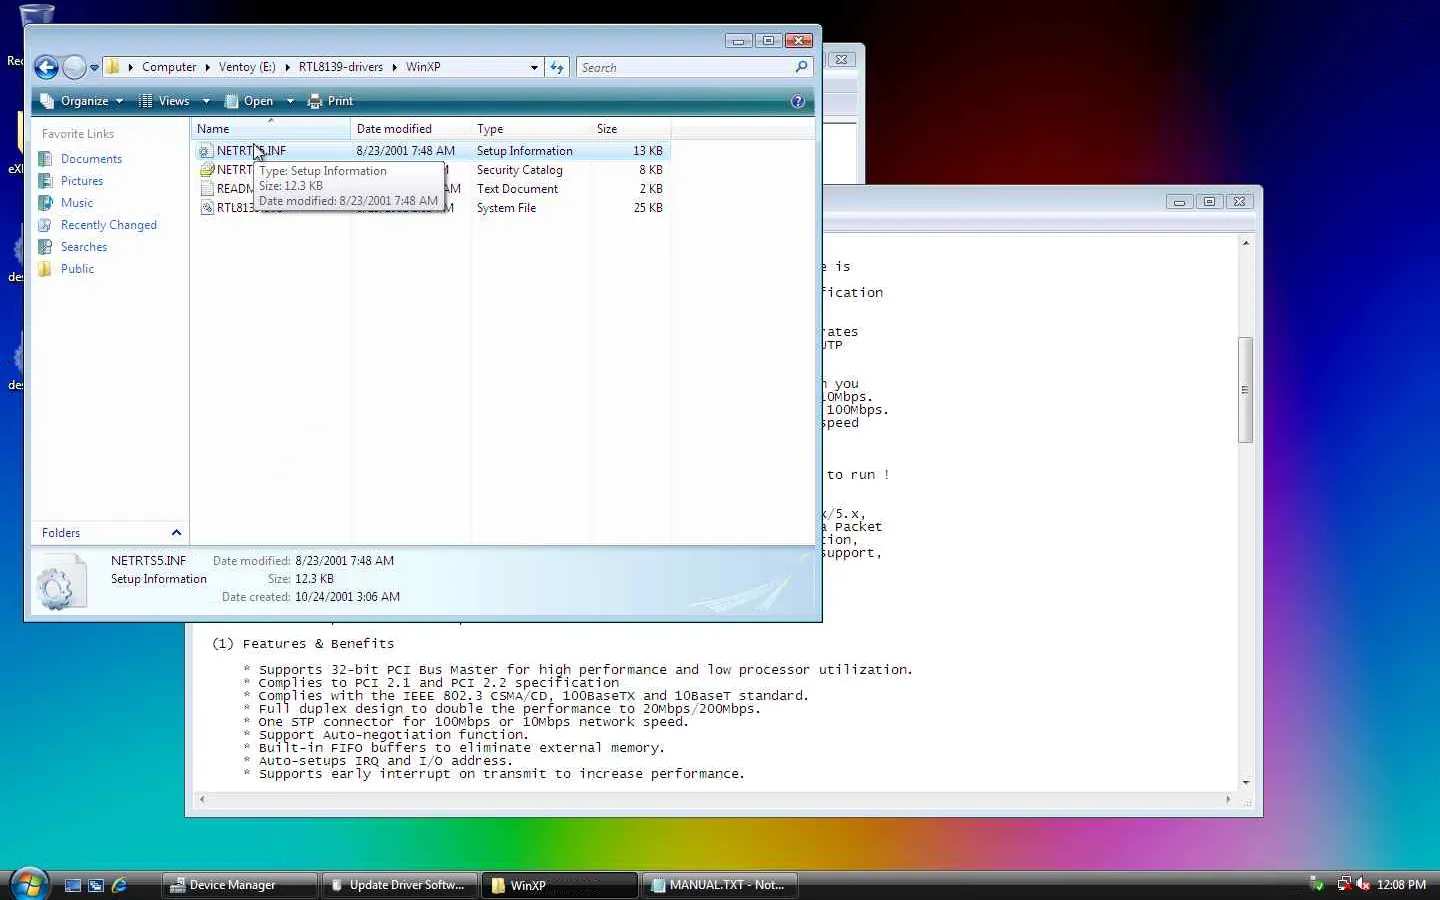Sort by the Type column header
Image resolution: width=1440 pixels, height=900 pixels.
point(530,129)
